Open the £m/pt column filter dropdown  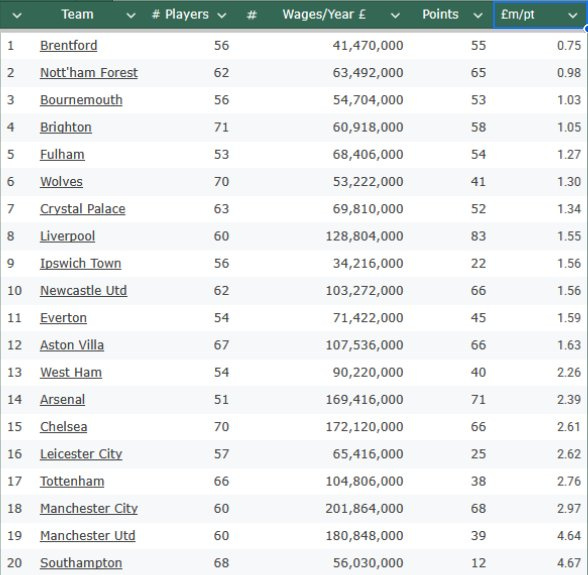coord(572,15)
